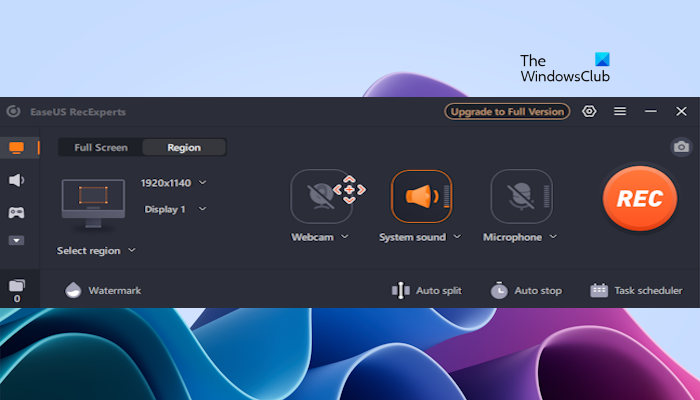Toggle the Webcam on
Image resolution: width=700 pixels, height=400 pixels.
pyautogui.click(x=321, y=196)
